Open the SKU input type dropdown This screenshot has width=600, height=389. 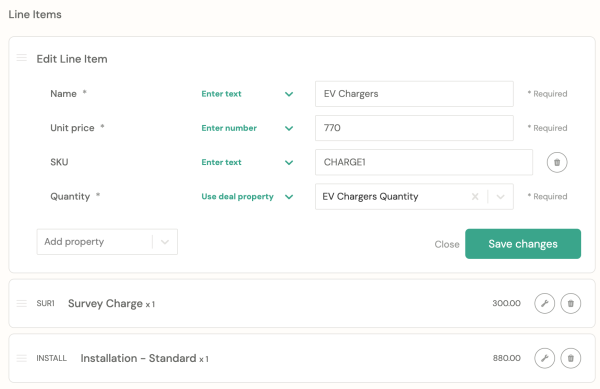[247, 163]
